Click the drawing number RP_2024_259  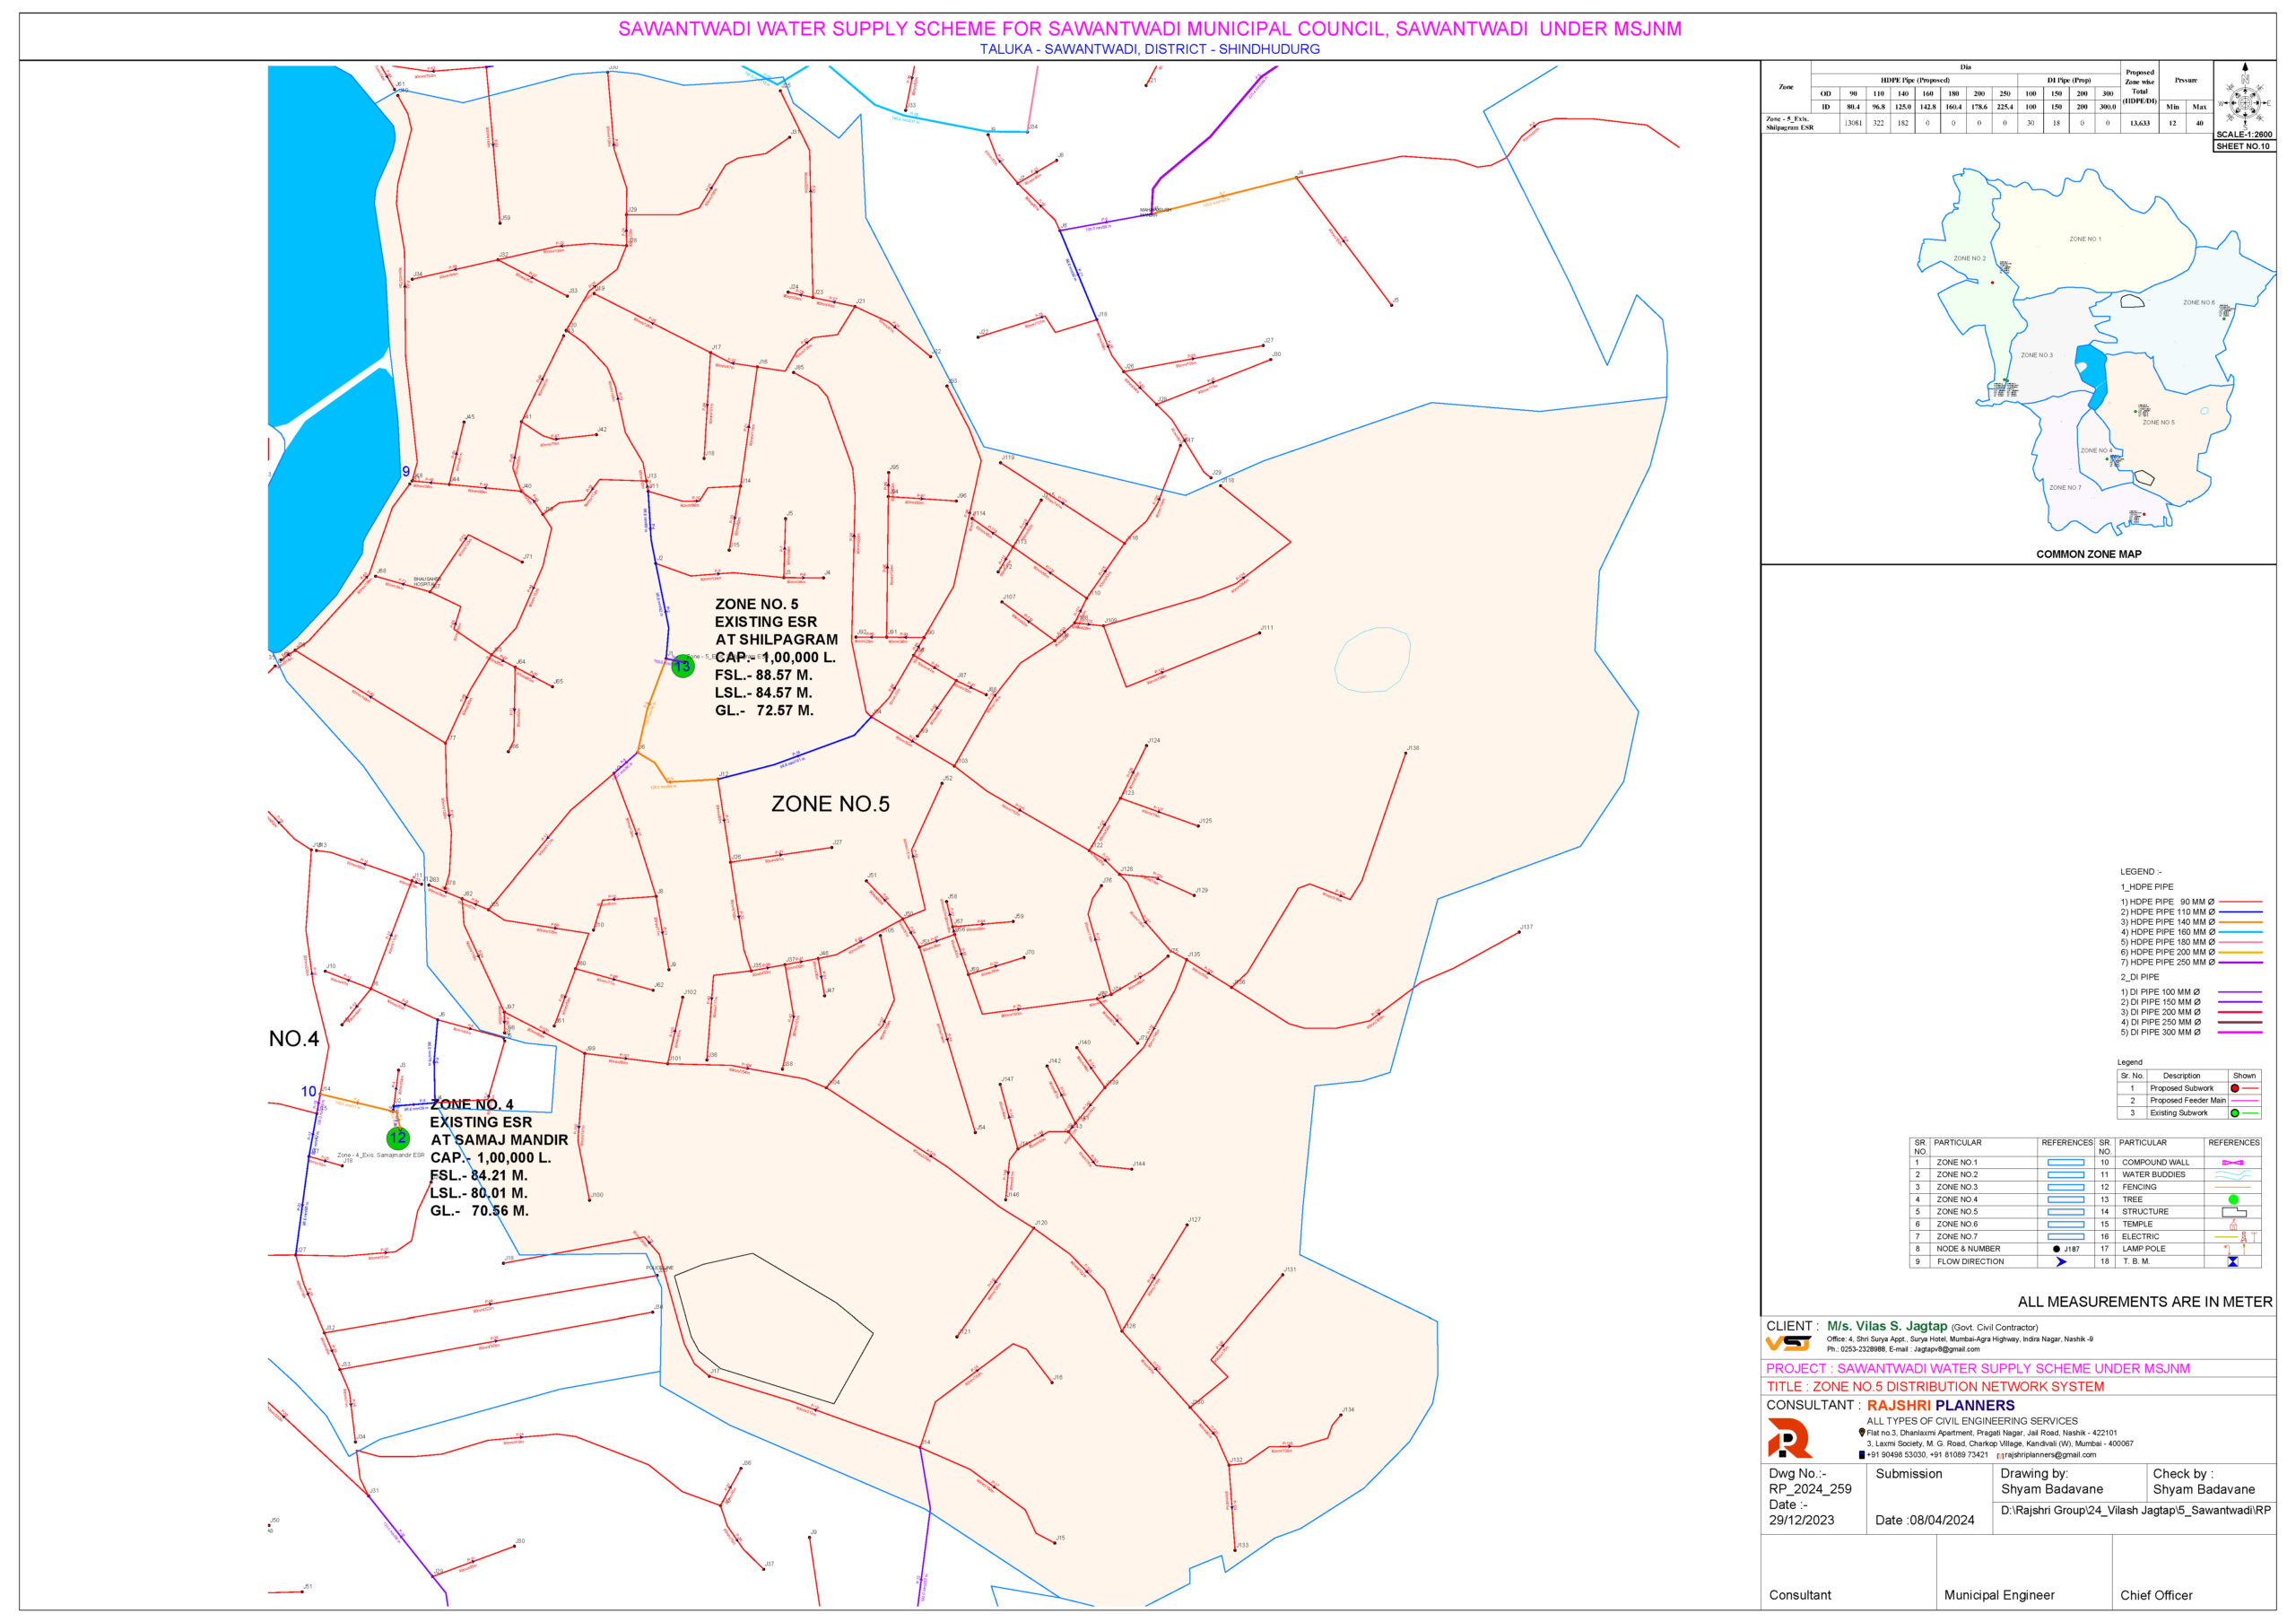tap(1810, 1489)
